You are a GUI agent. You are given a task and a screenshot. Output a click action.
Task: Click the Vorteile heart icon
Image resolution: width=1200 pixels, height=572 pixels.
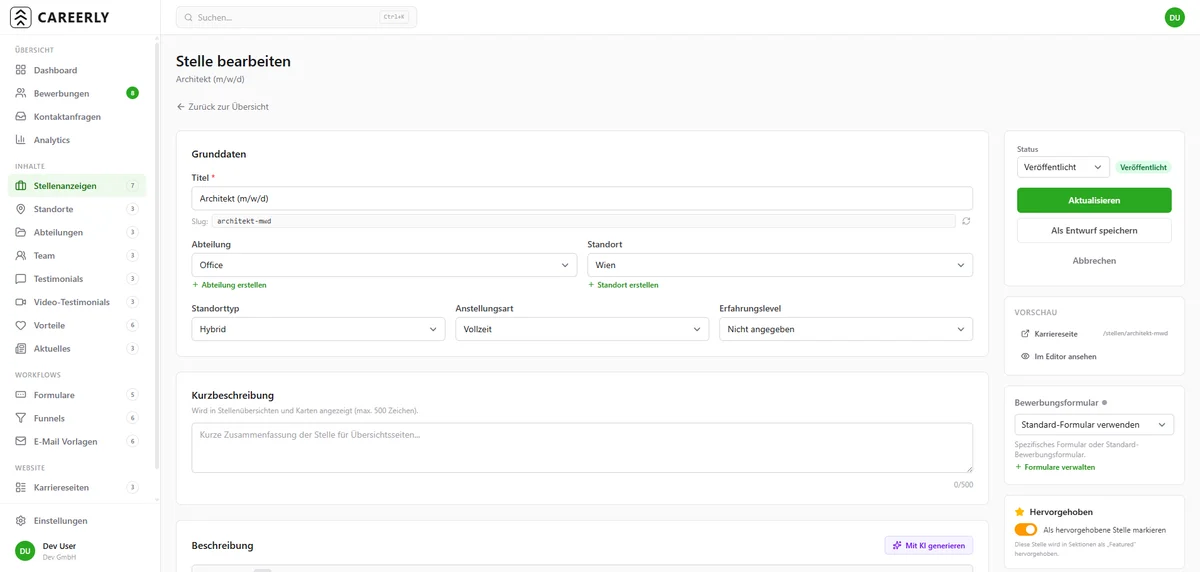[21, 325]
